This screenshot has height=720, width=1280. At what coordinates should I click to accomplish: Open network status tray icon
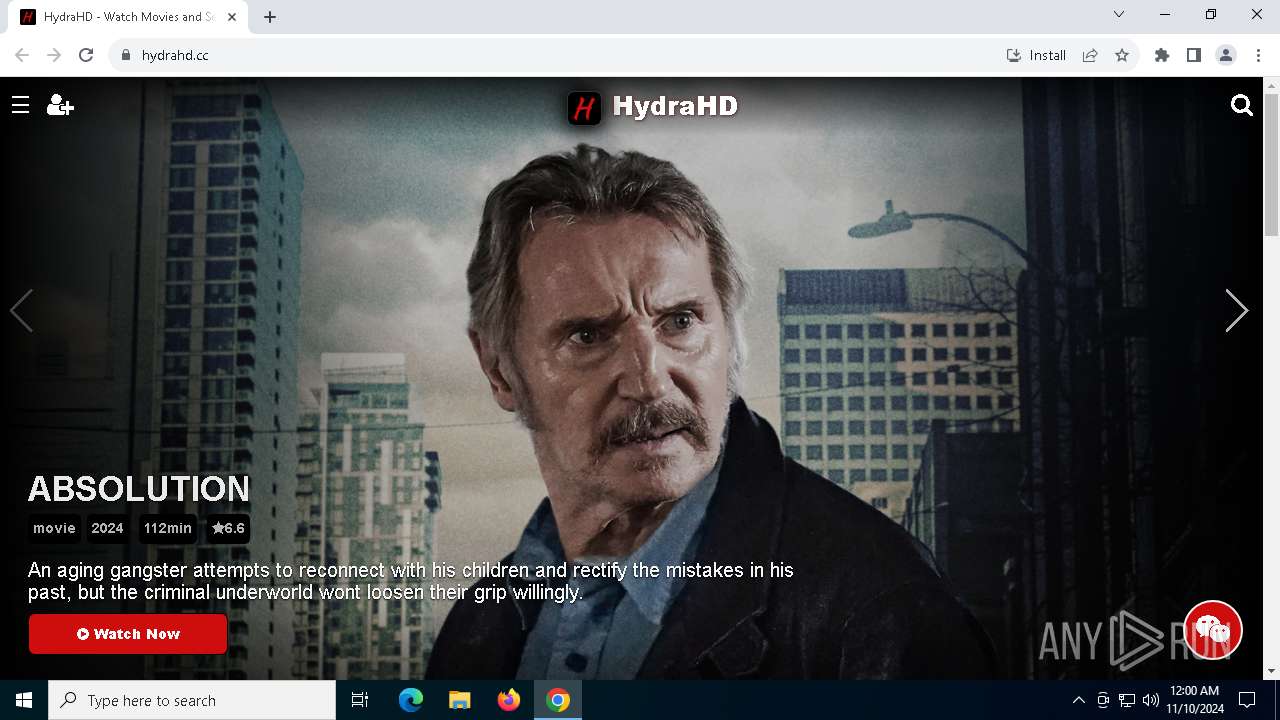[x=1127, y=700]
